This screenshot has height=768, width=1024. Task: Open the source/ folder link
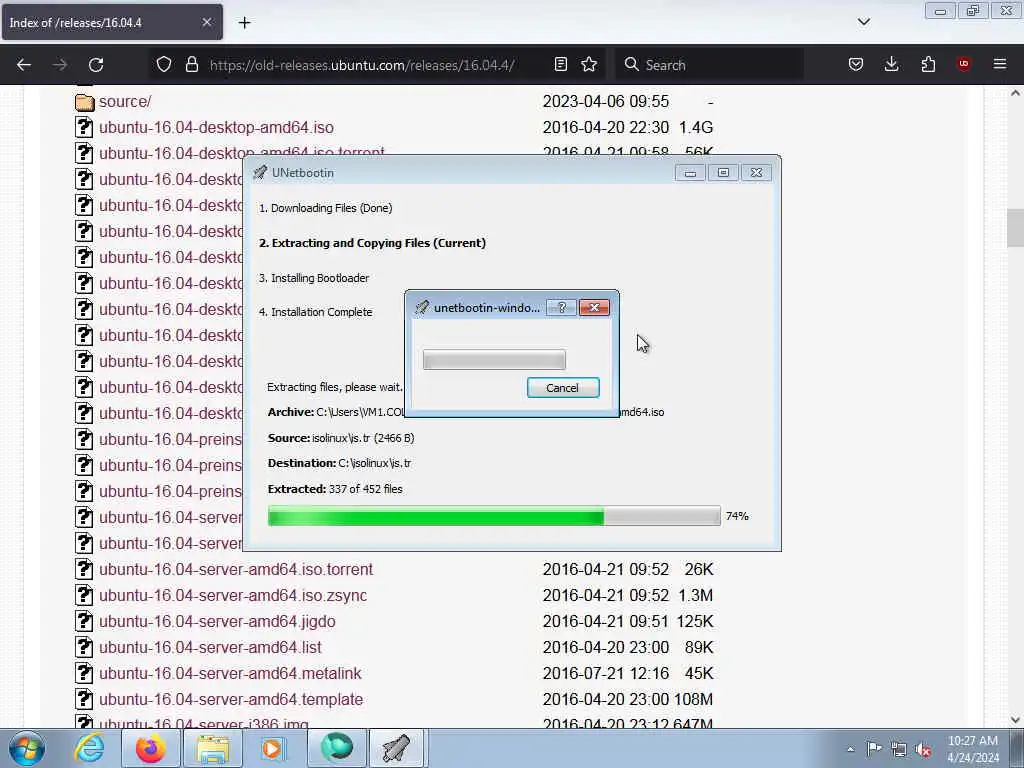(125, 101)
